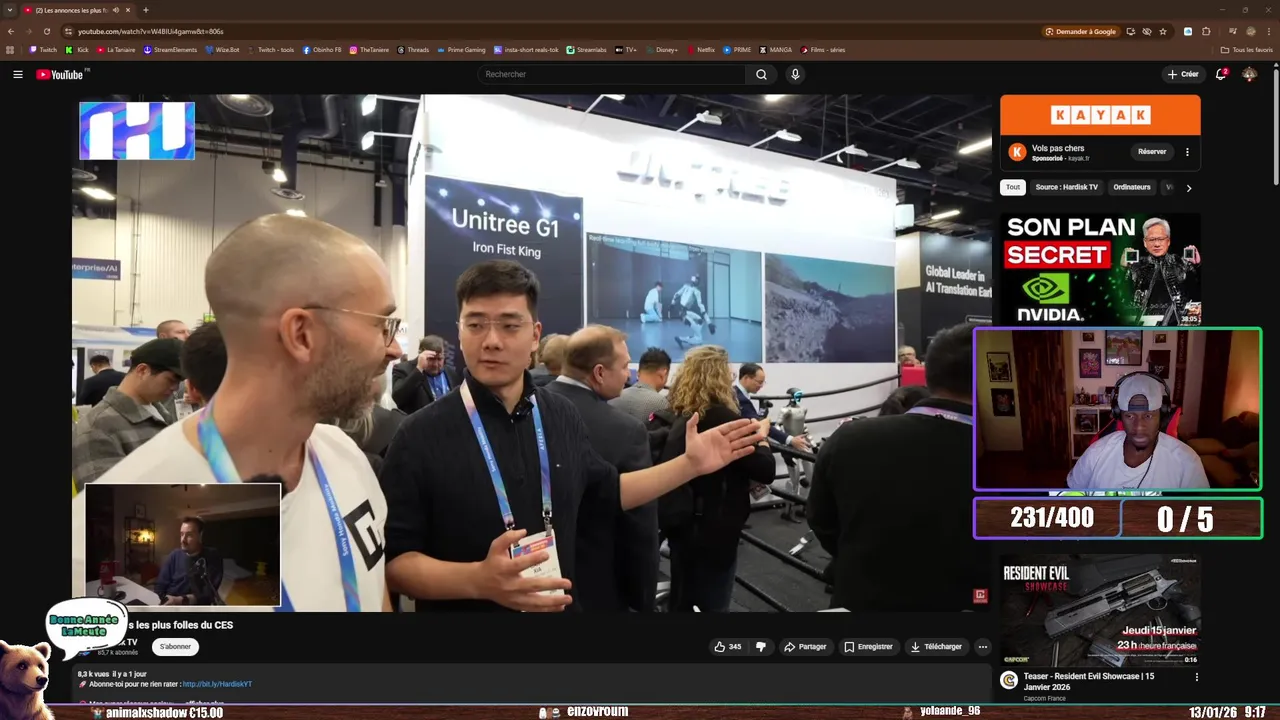Select the Source : Hardisk TV chip
Viewport: 1280px width, 720px height.
coord(1066,187)
